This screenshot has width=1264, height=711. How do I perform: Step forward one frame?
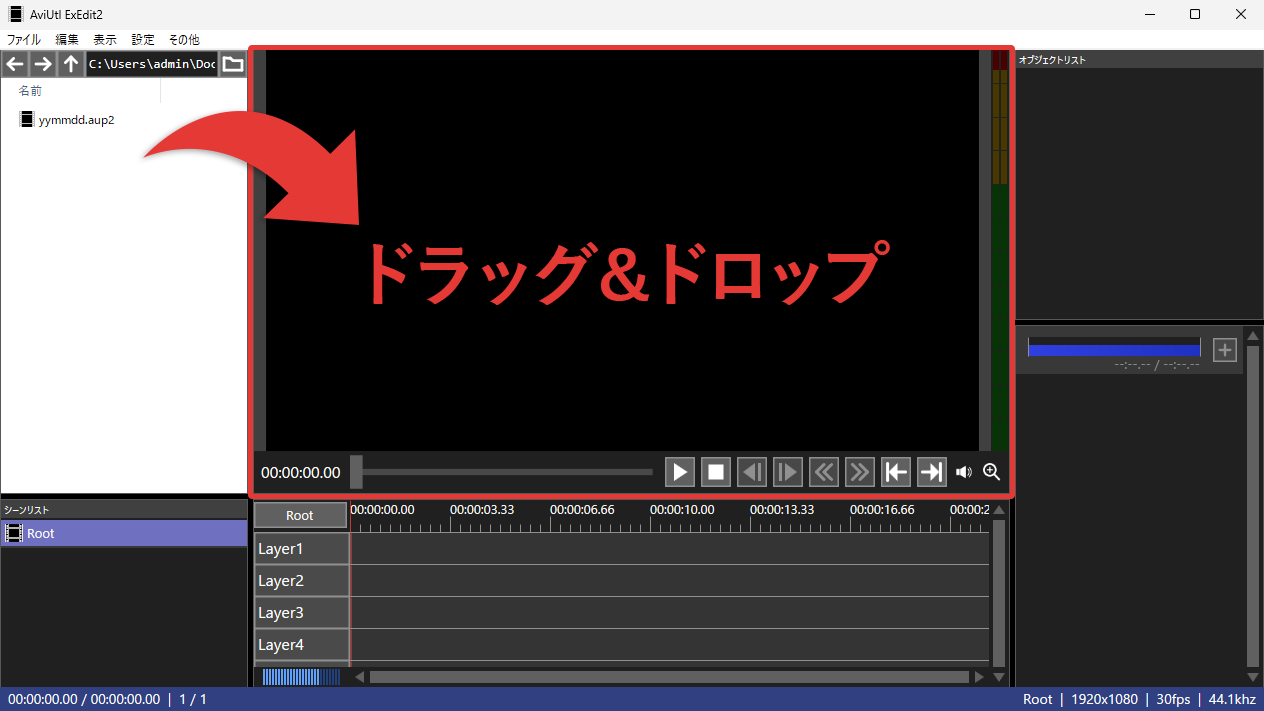click(x=788, y=472)
